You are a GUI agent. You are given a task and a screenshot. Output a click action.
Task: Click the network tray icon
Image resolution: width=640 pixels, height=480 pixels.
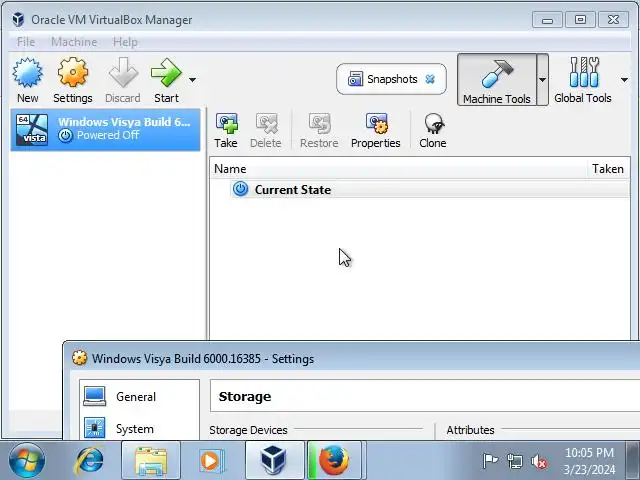tap(514, 462)
